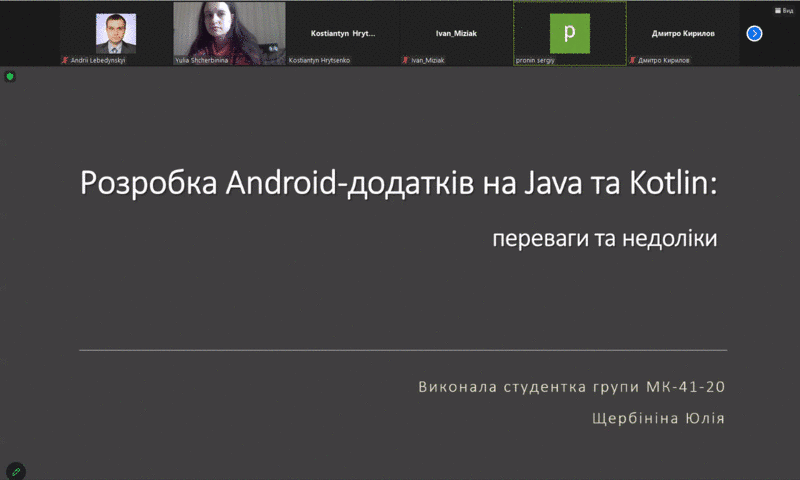Open the Вид view options menu

point(782,10)
